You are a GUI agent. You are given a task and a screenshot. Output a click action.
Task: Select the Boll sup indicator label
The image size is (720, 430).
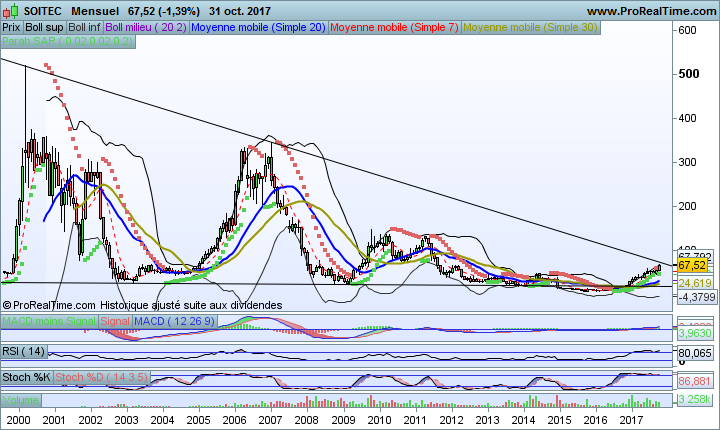click(x=44, y=28)
